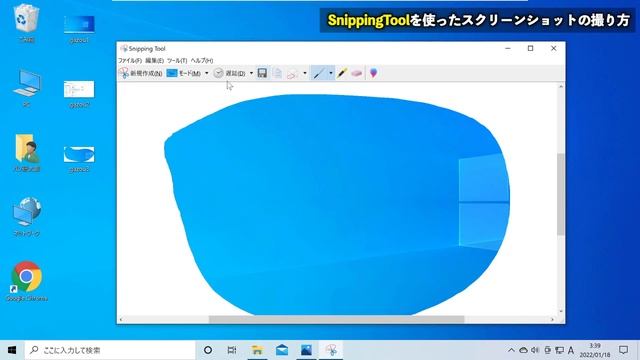Viewport: 640px width, 360px height.
Task: Click the vertical scrollbar thumb in Snipping Tool
Action: click(x=561, y=194)
